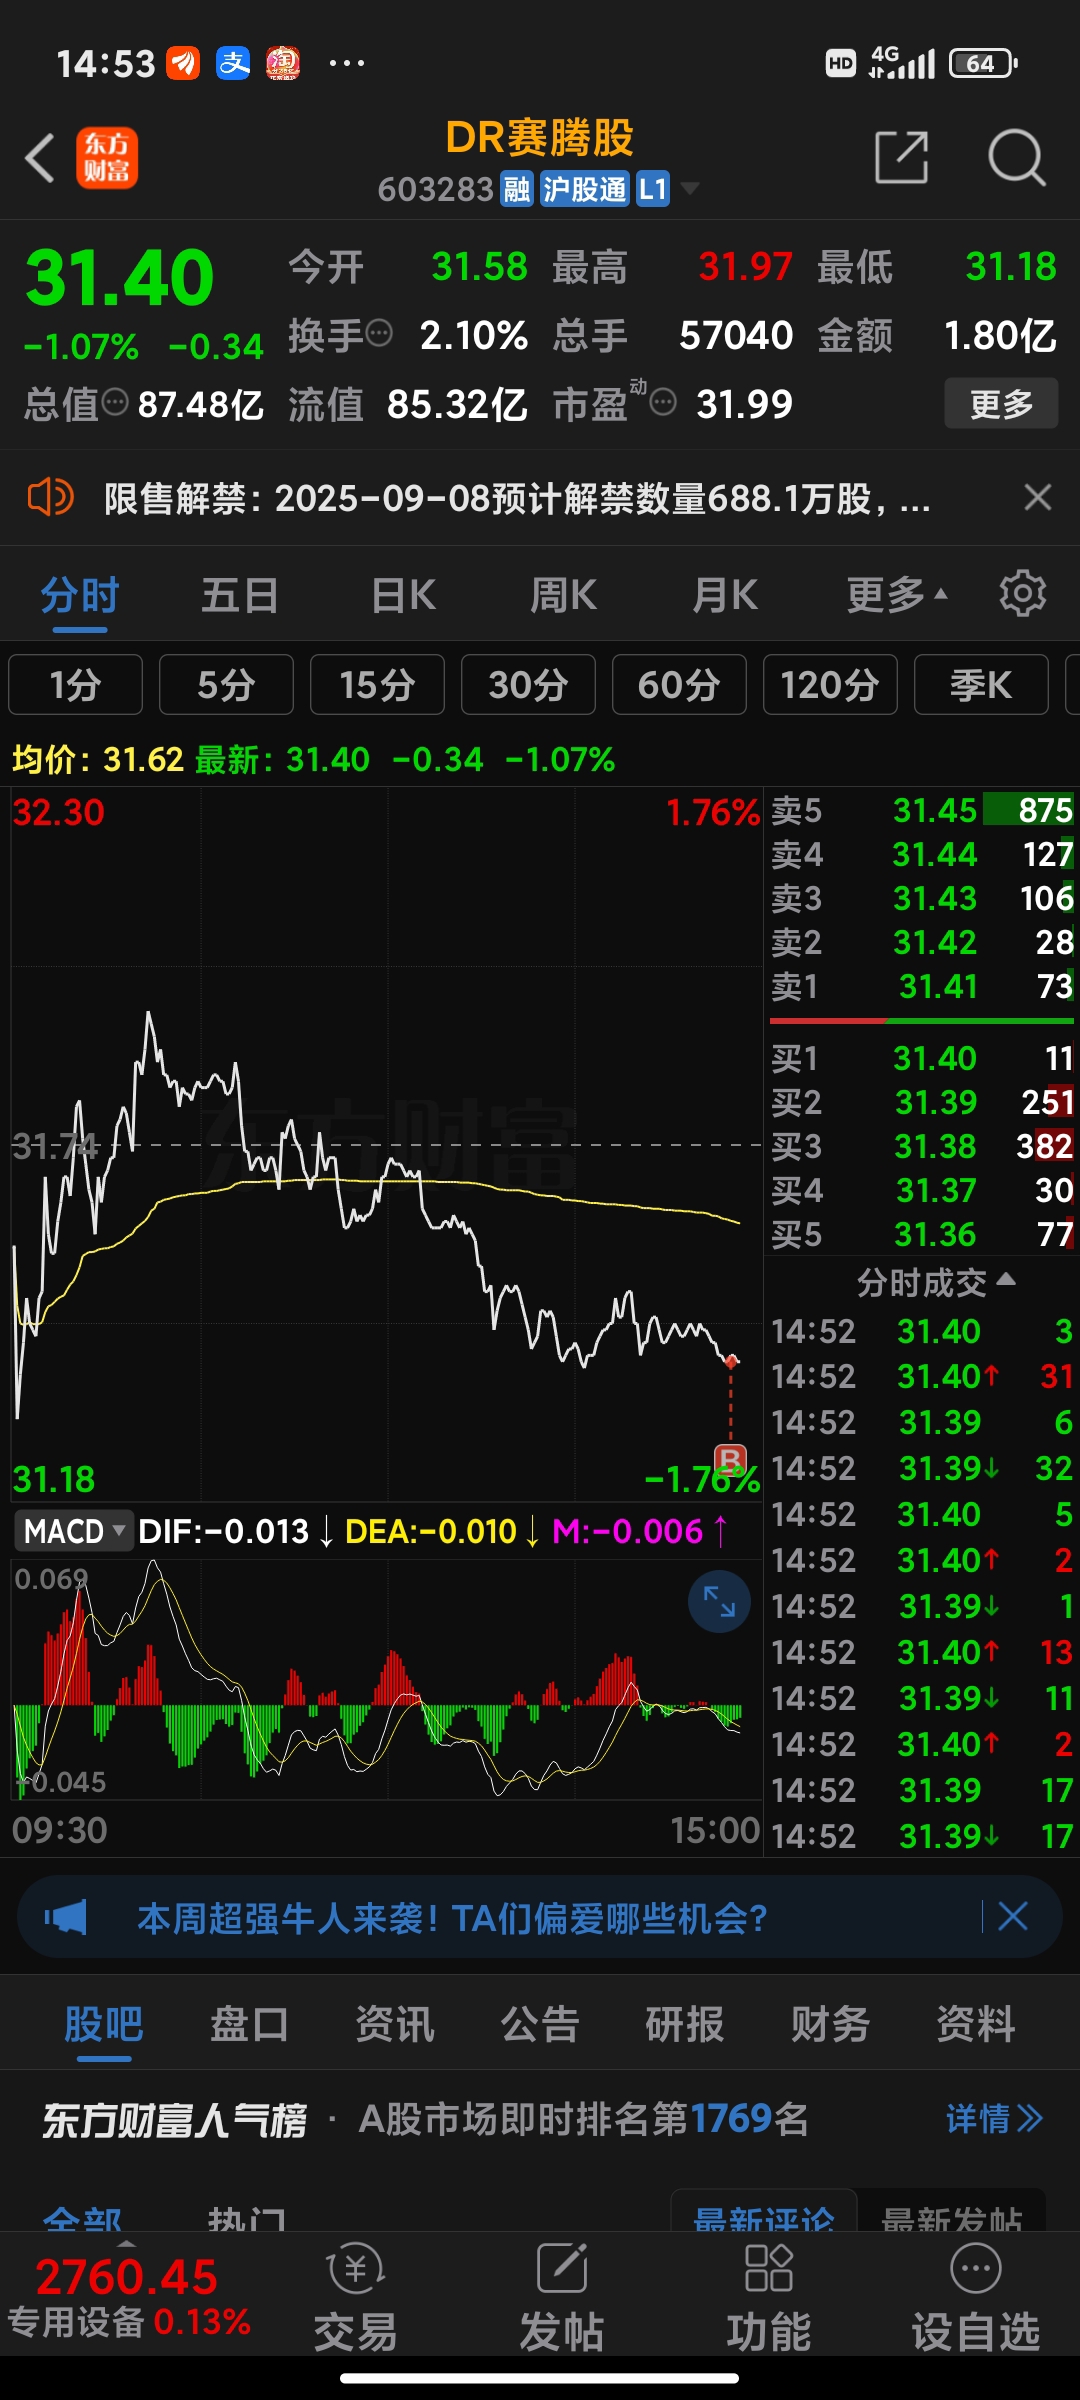Close the 牛人 promo banner
Screen dimensions: 1080x2400
1012,1917
